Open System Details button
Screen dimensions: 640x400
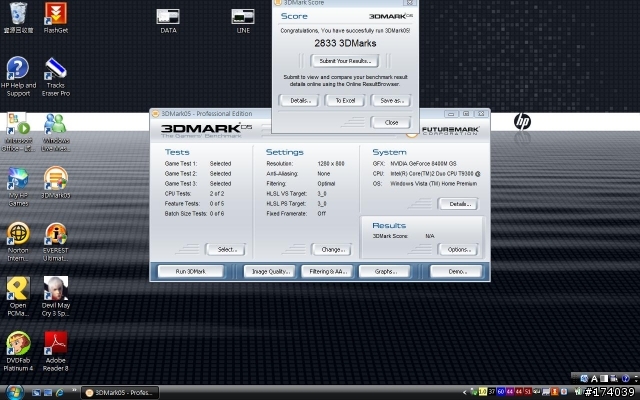tap(458, 204)
